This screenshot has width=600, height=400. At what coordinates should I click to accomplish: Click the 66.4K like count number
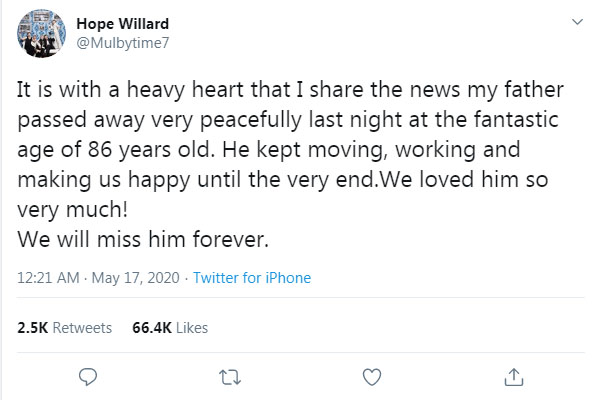[151, 327]
